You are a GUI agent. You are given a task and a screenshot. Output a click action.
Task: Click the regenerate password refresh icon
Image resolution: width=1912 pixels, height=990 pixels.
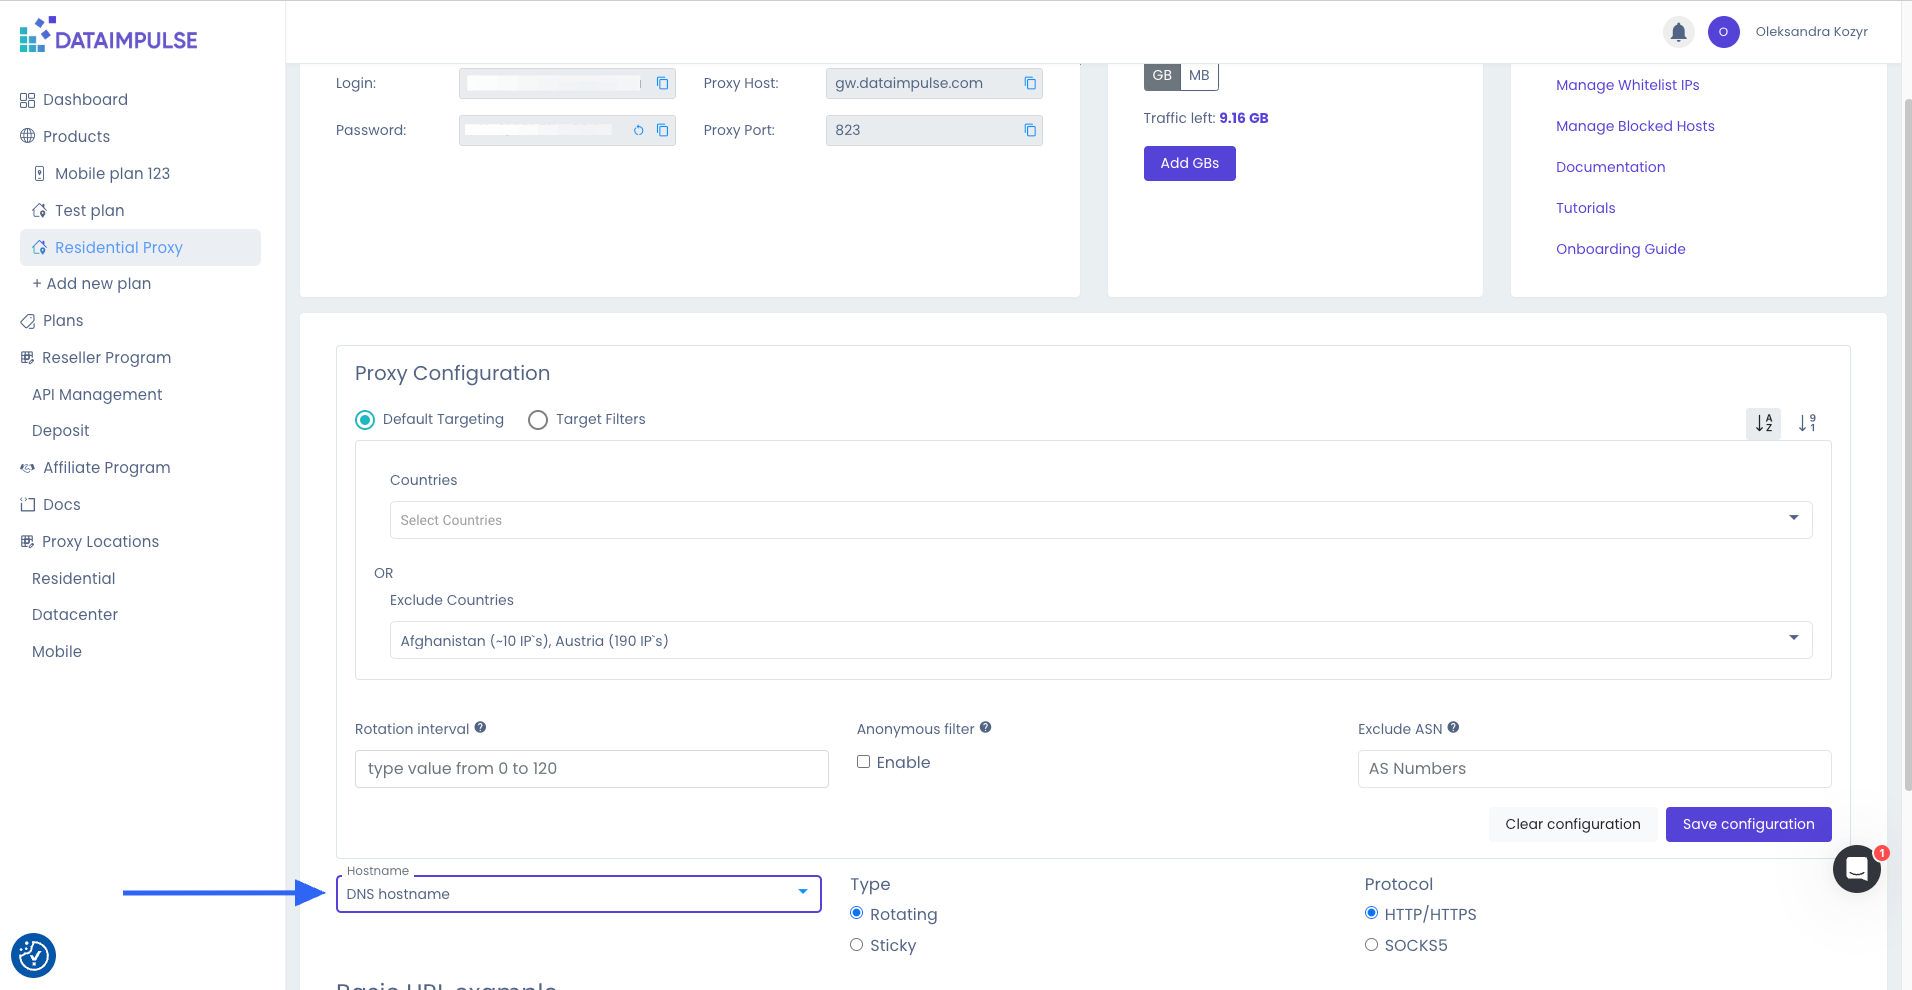(x=638, y=130)
